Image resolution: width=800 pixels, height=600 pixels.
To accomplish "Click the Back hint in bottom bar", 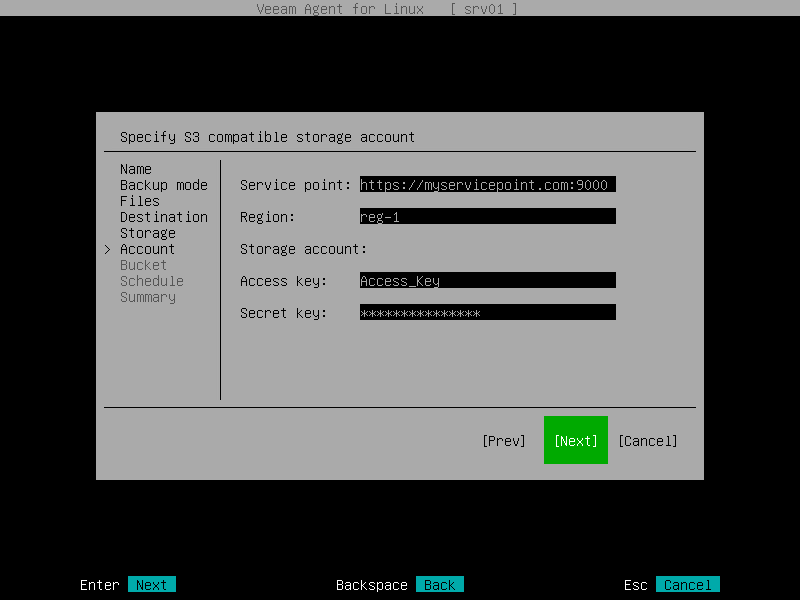I will (440, 584).
